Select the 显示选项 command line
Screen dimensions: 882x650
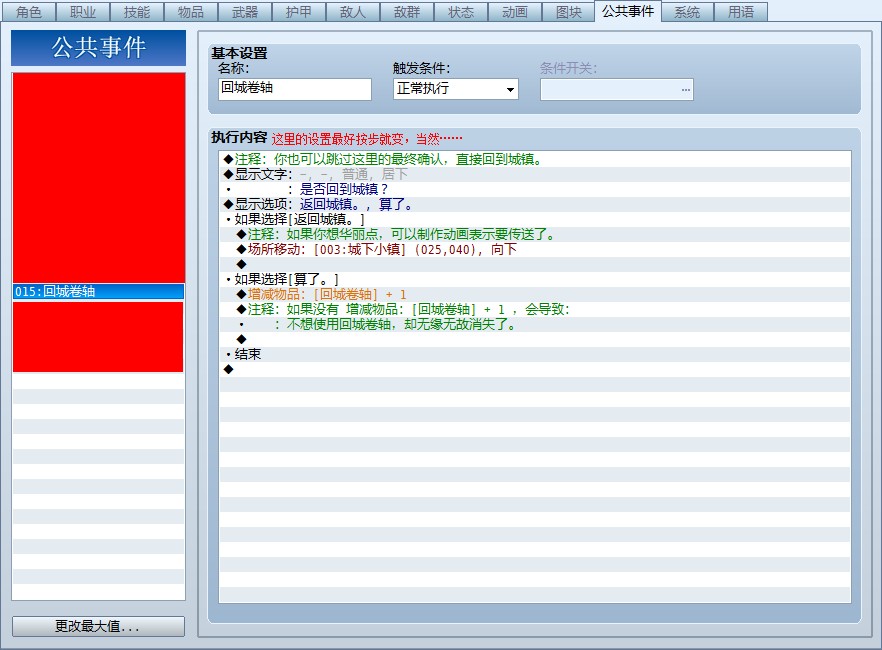coord(535,205)
